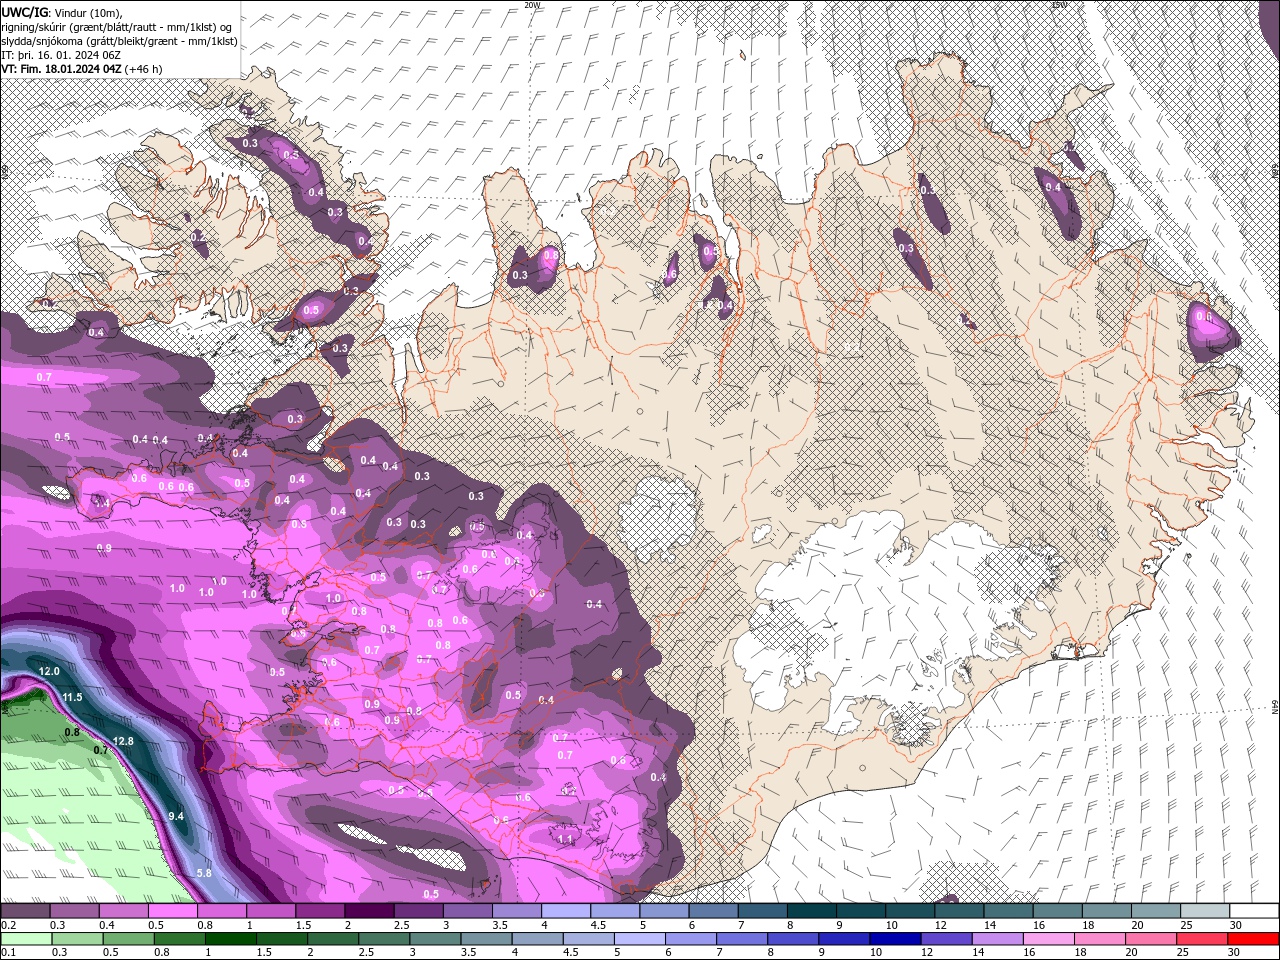Viewport: 1280px width, 960px height.
Task: Click the white swatch labeled 30 in the upper snow legend
Action: (x=1254, y=911)
